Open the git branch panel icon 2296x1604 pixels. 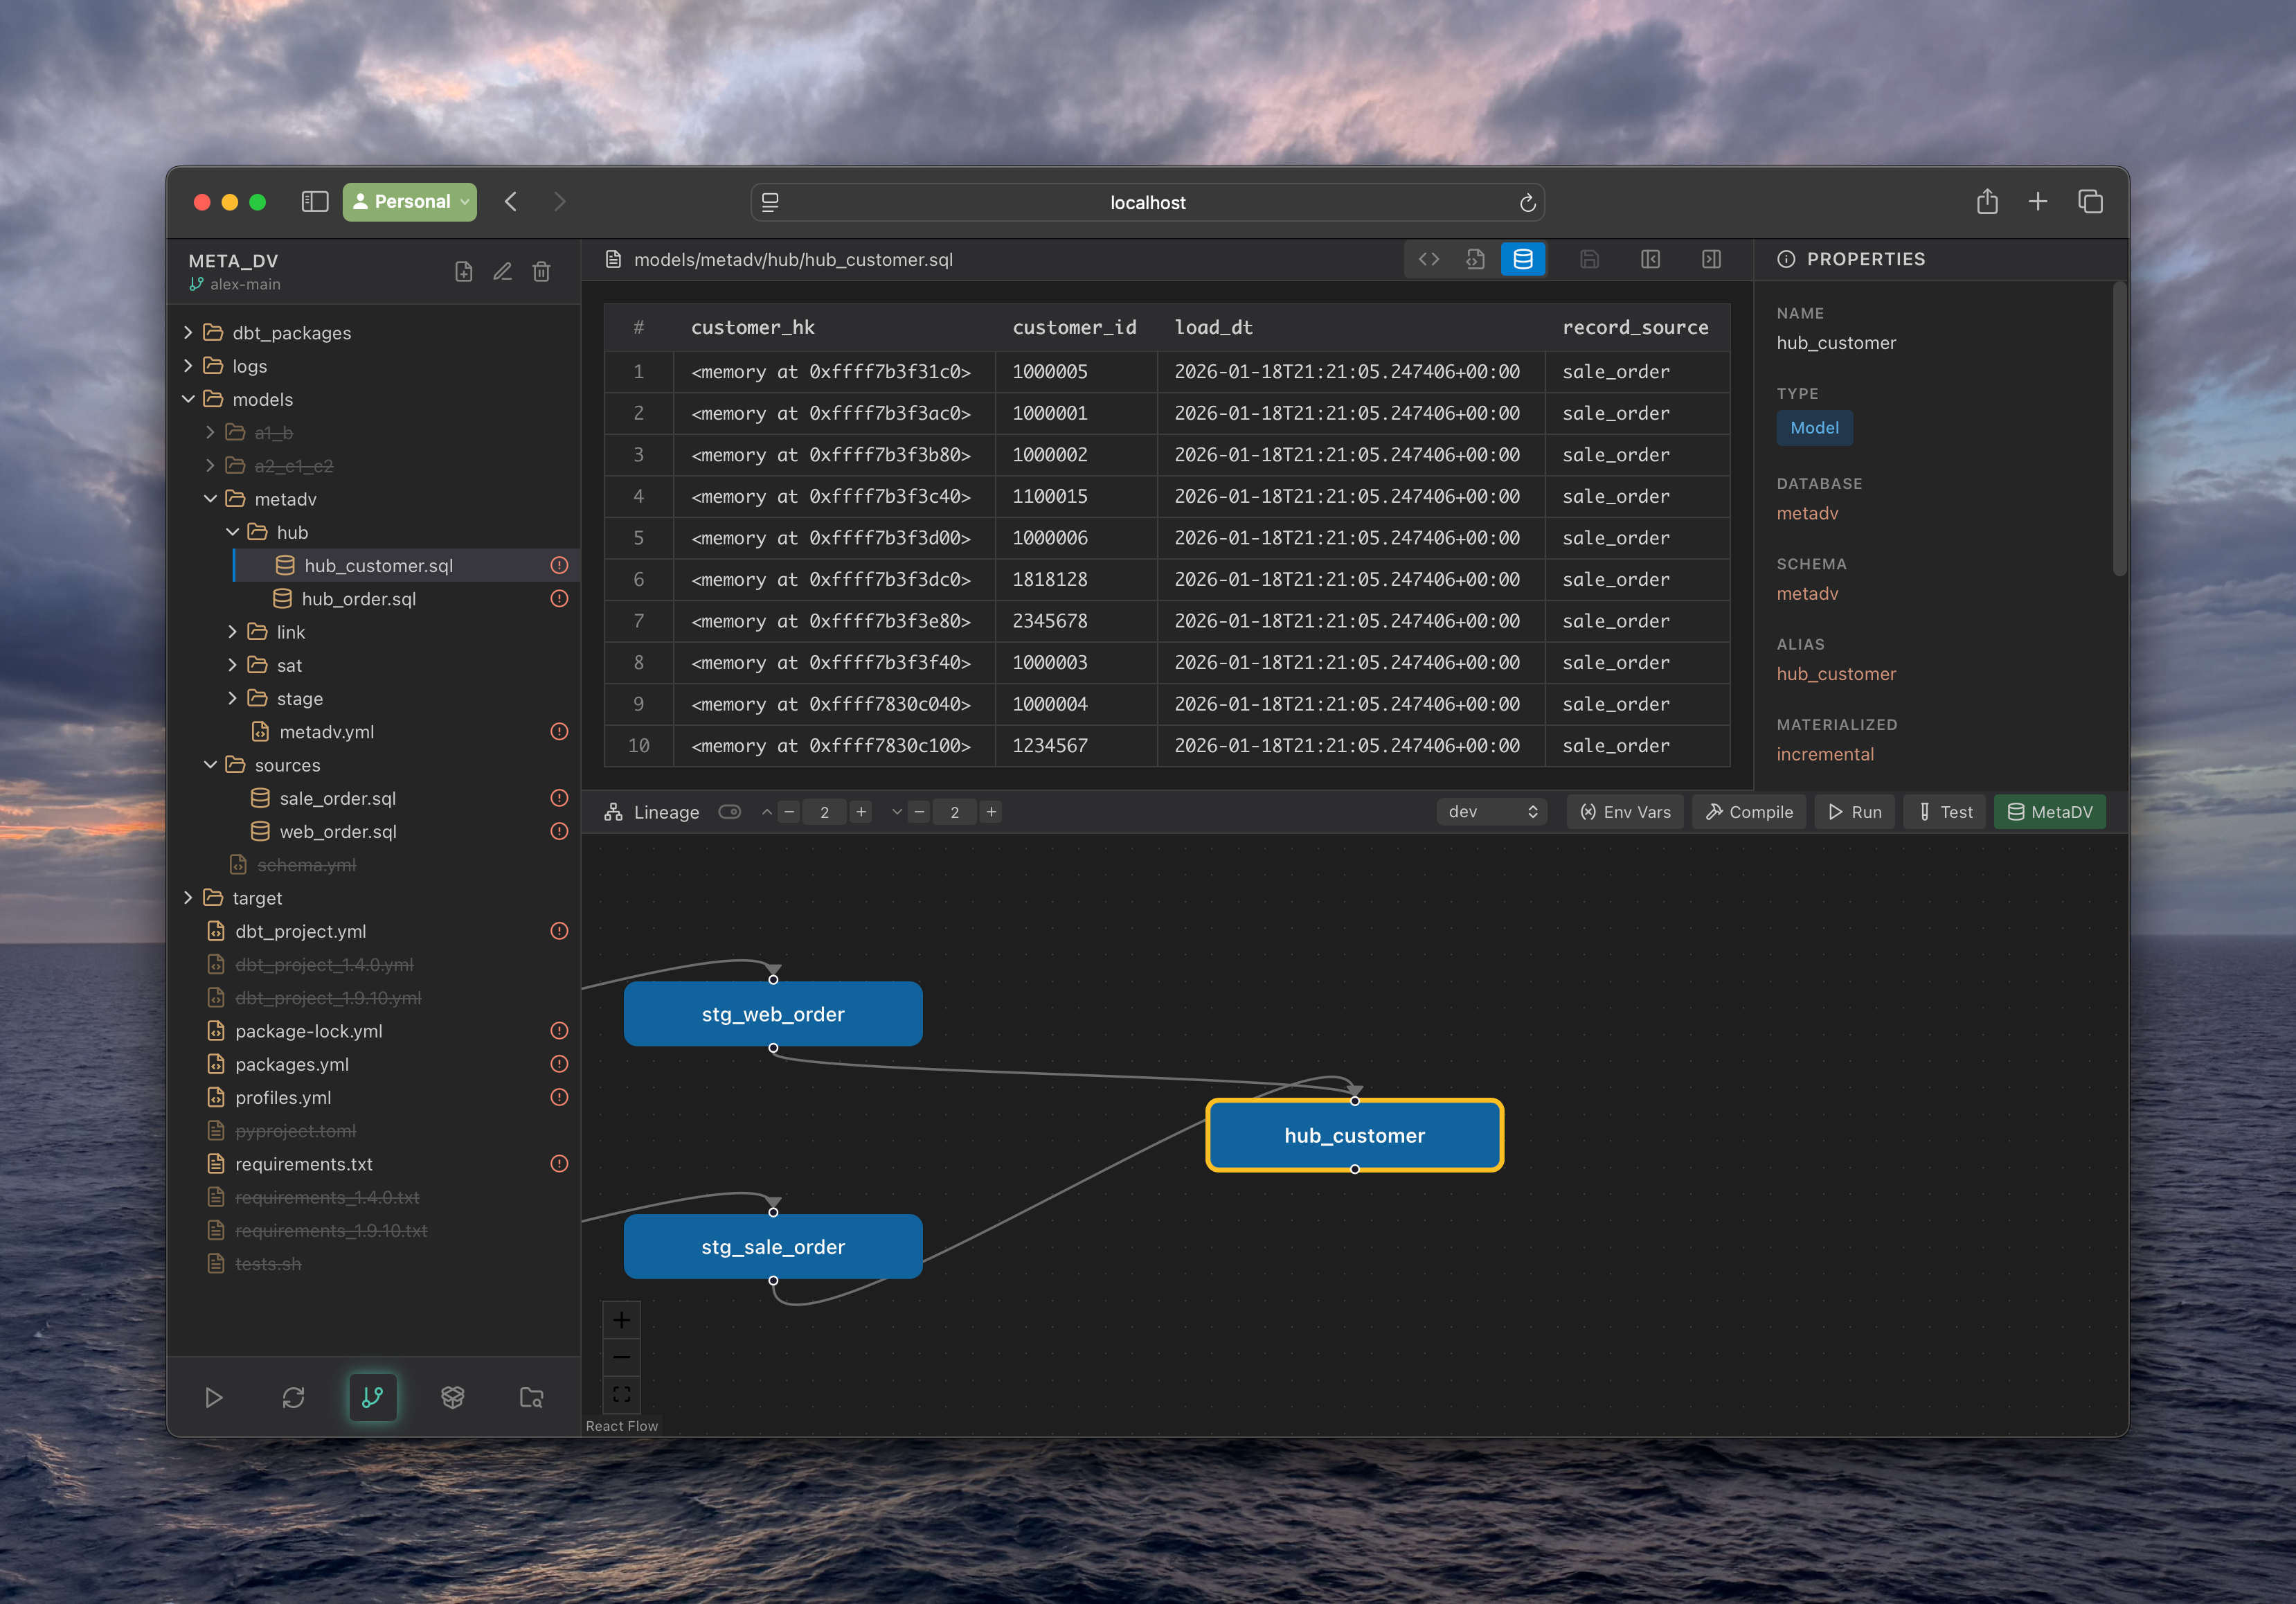(373, 1397)
